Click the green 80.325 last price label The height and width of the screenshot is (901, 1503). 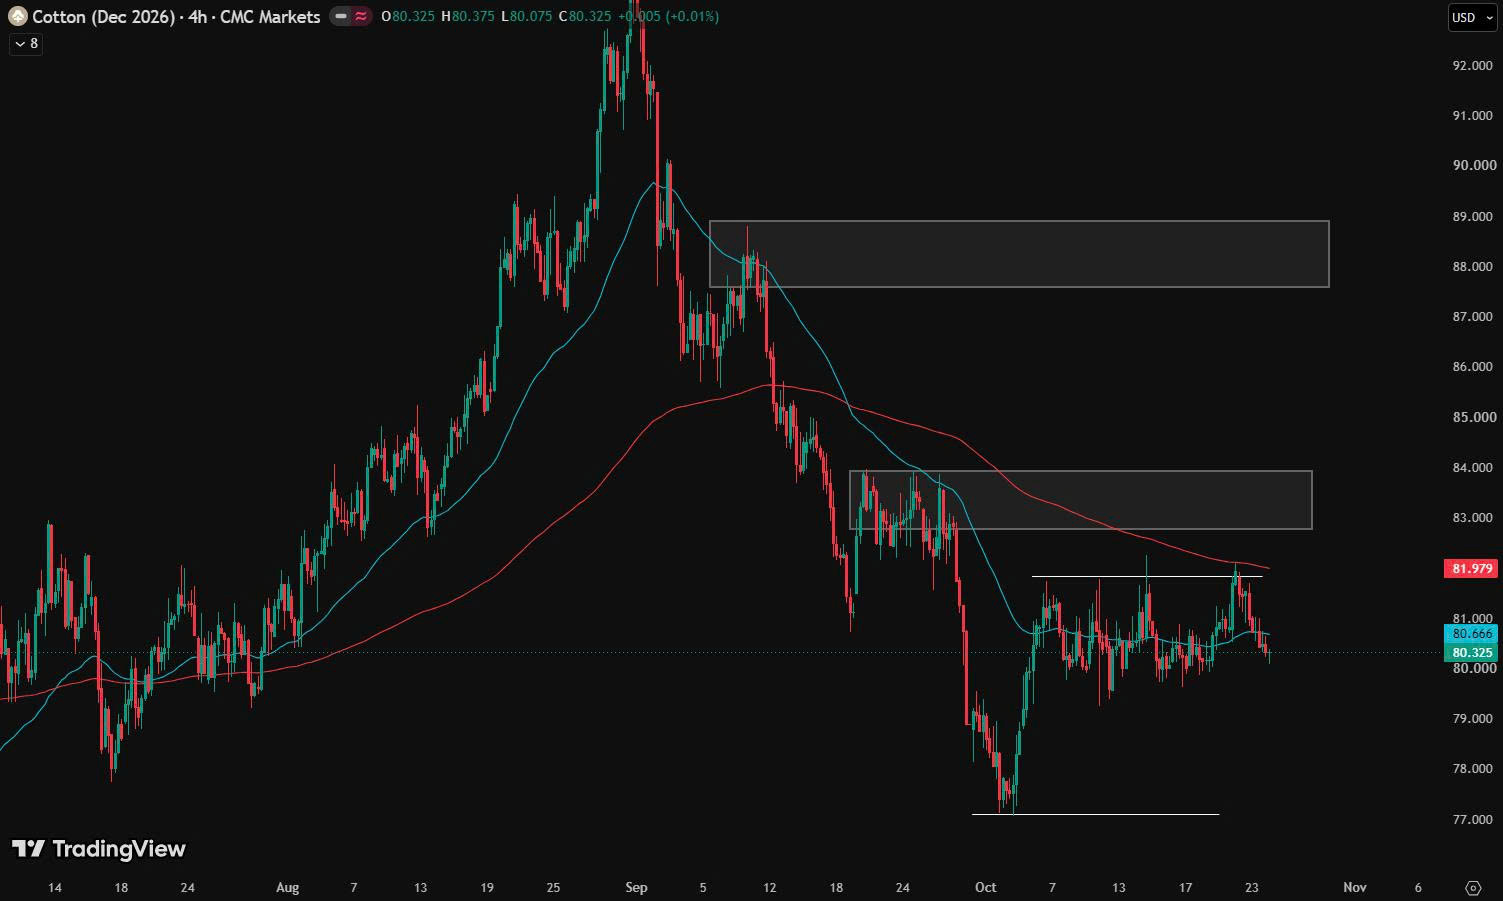point(1472,653)
